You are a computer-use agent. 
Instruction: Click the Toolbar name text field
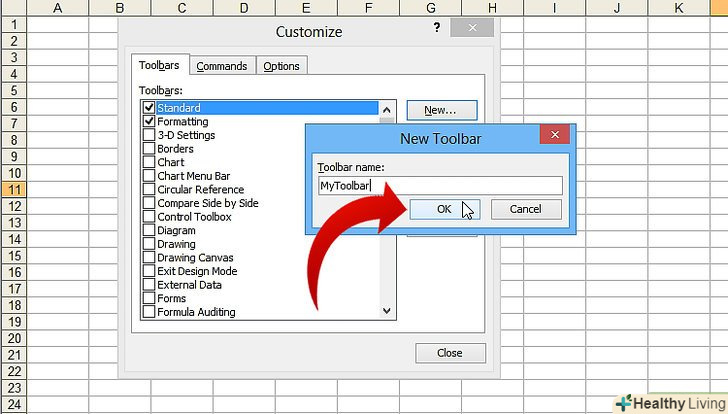point(439,185)
